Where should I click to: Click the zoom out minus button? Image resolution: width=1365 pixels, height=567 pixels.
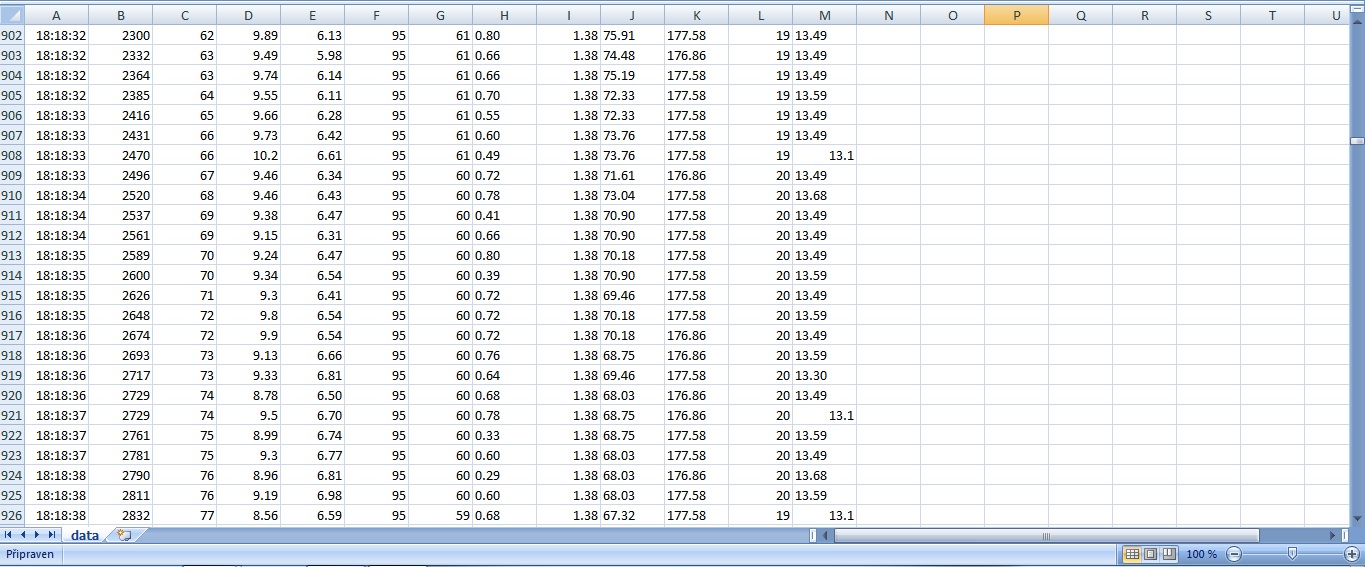1234,554
